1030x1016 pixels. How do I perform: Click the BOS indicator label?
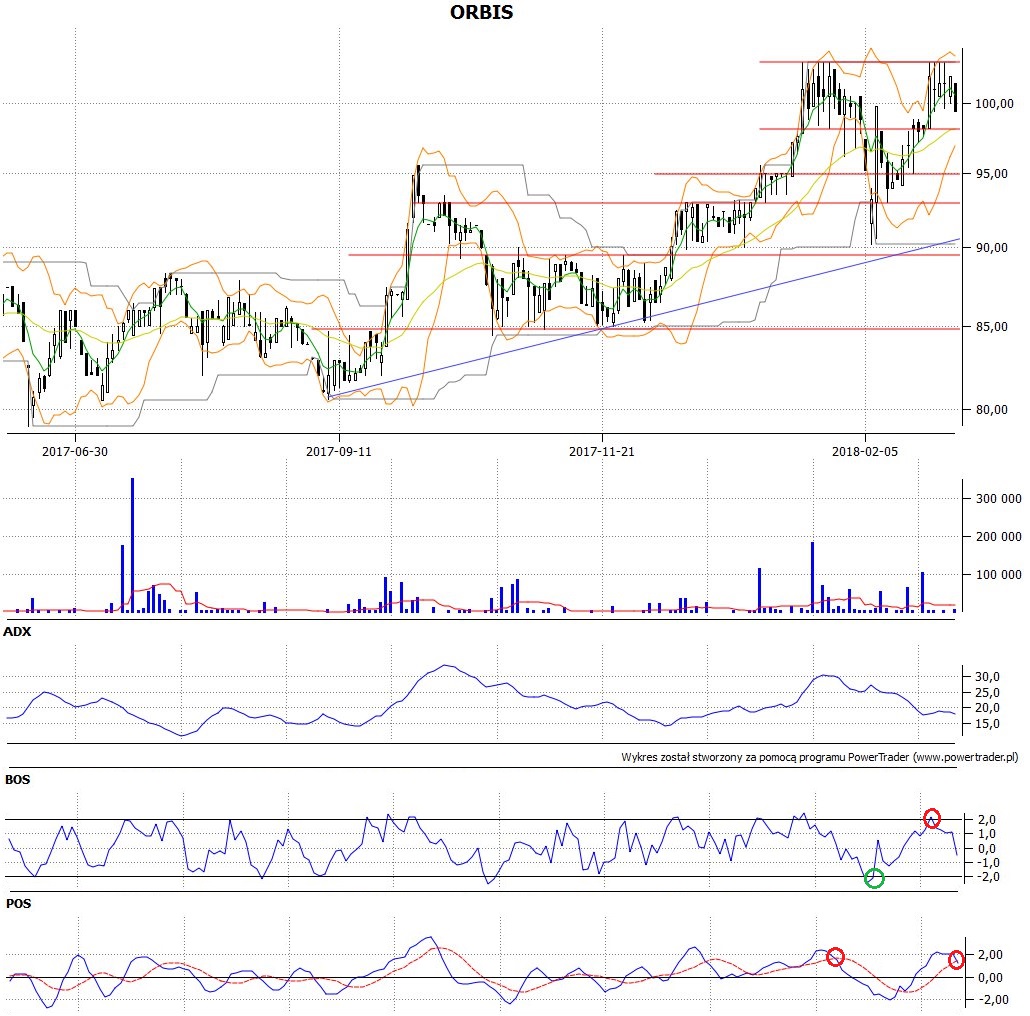(x=17, y=780)
